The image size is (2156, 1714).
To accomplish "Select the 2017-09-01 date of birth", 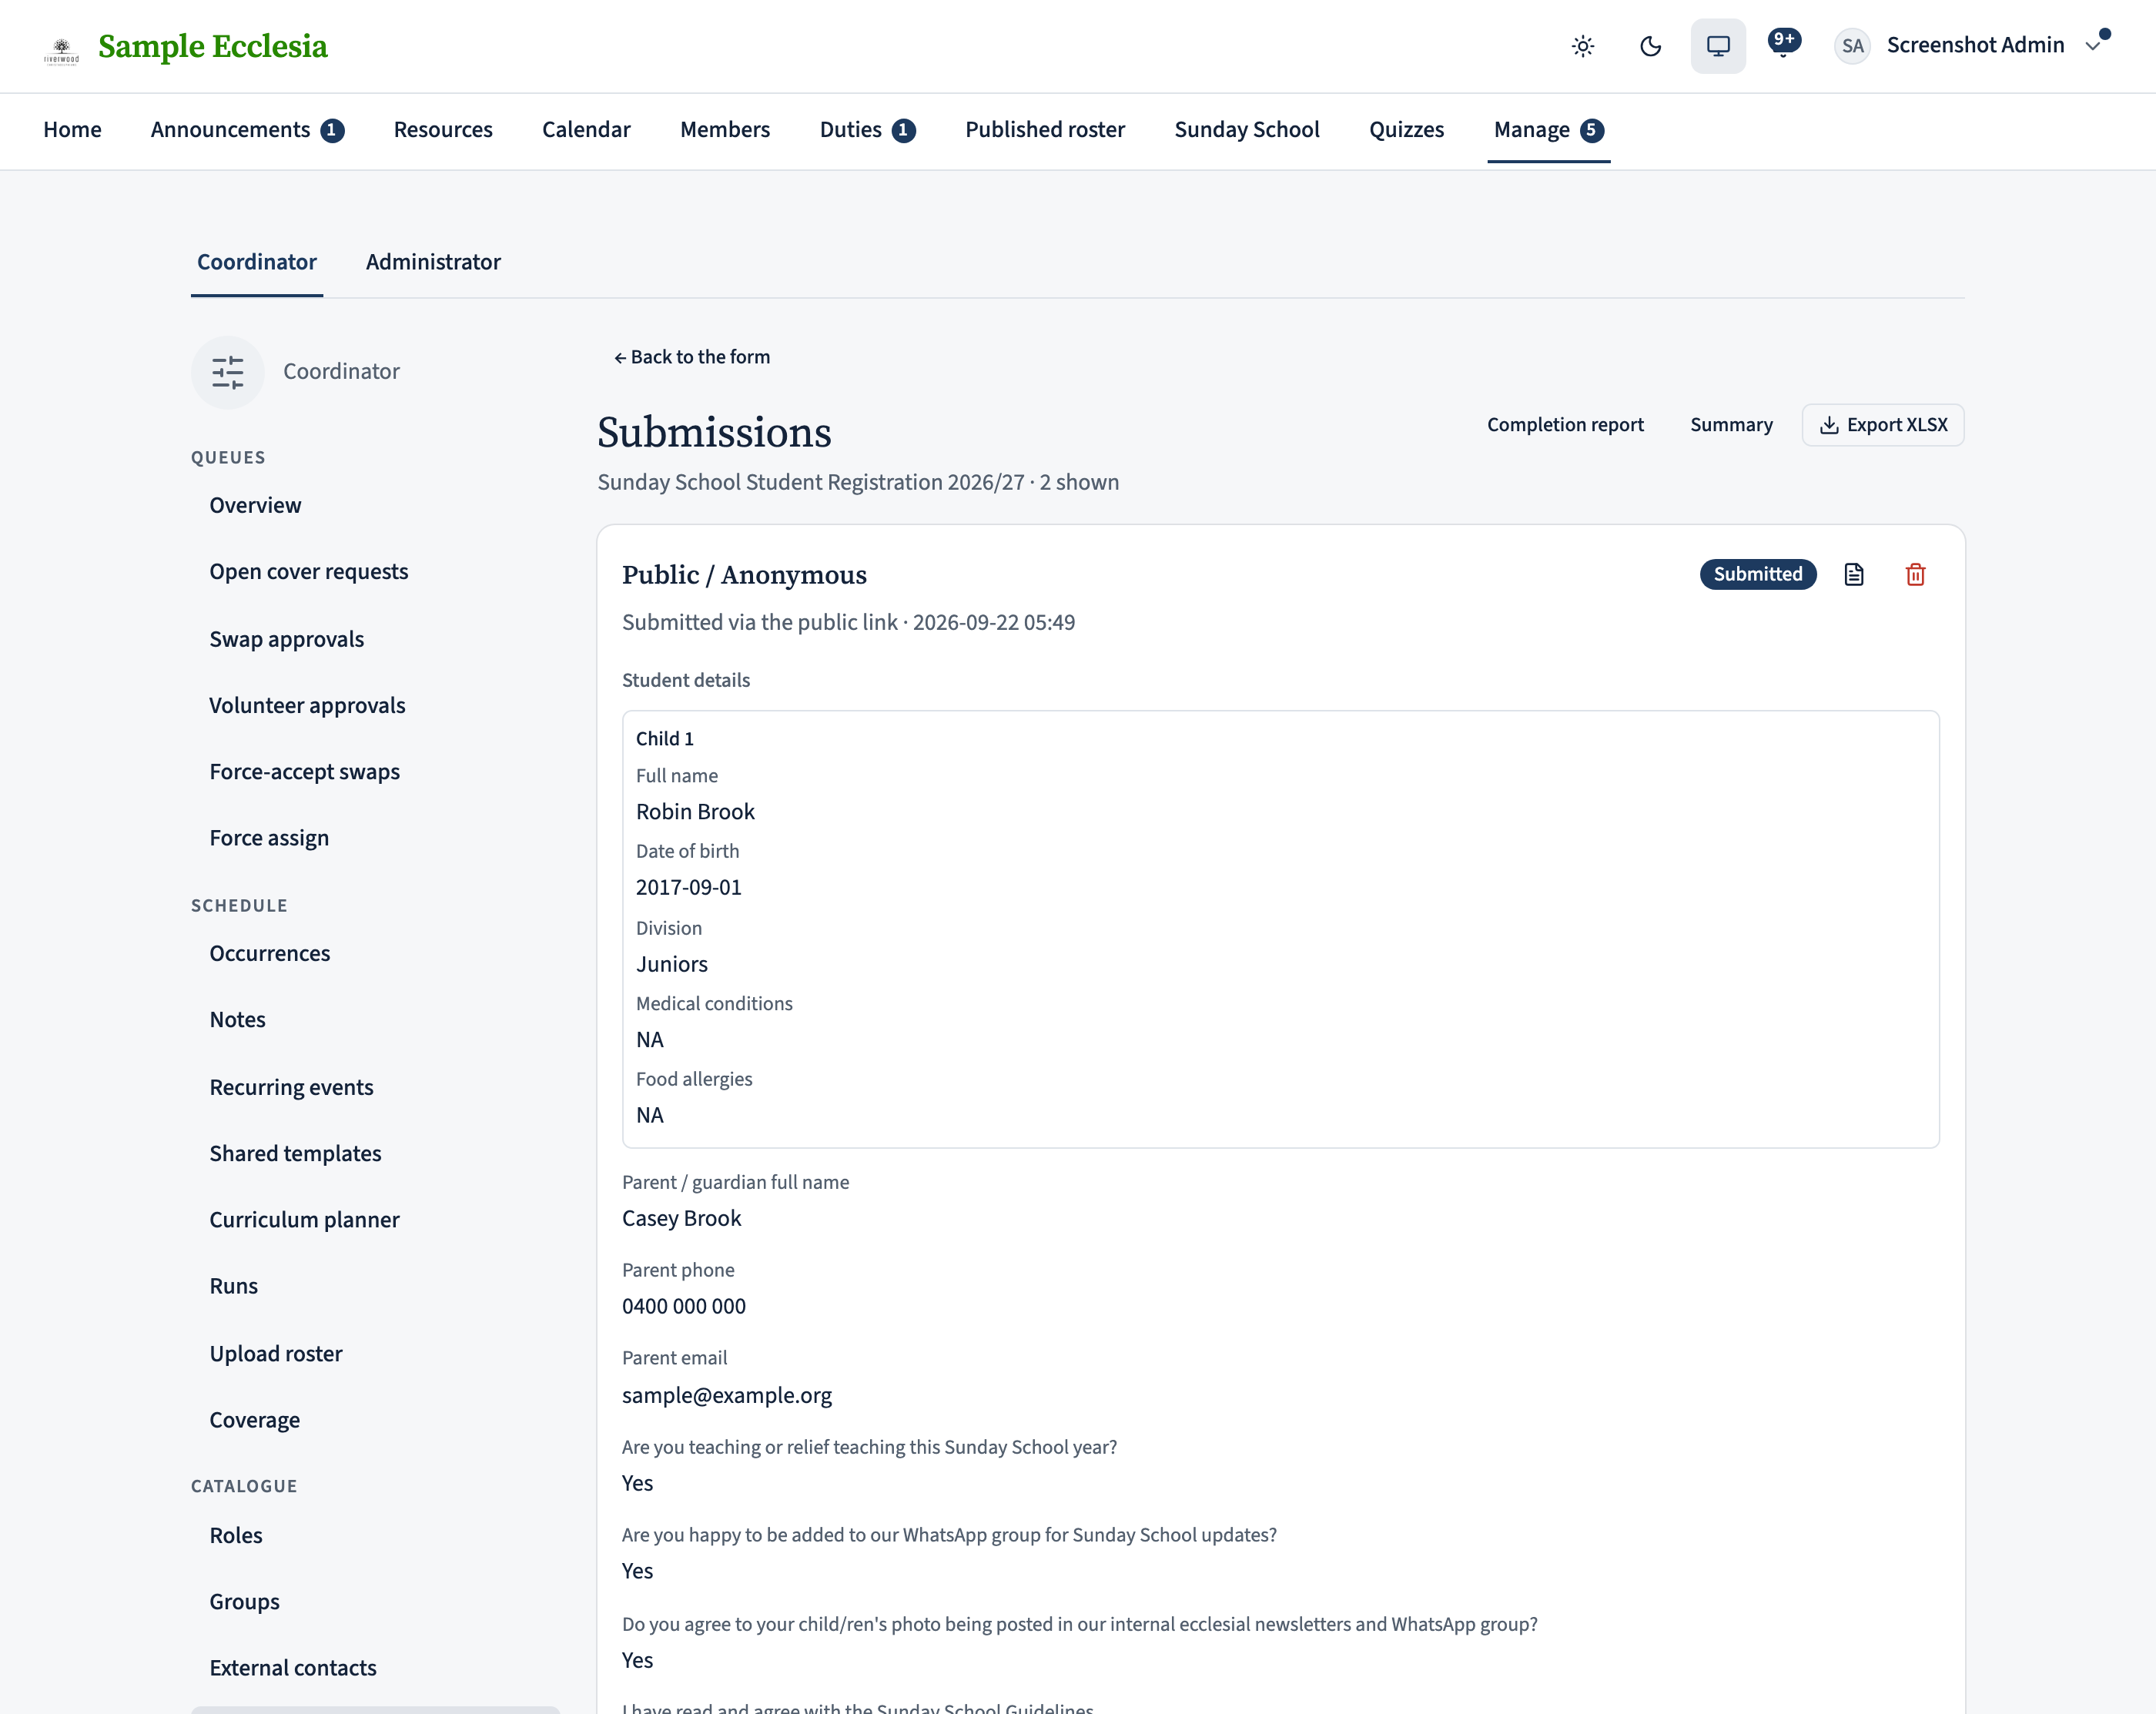I will point(688,888).
